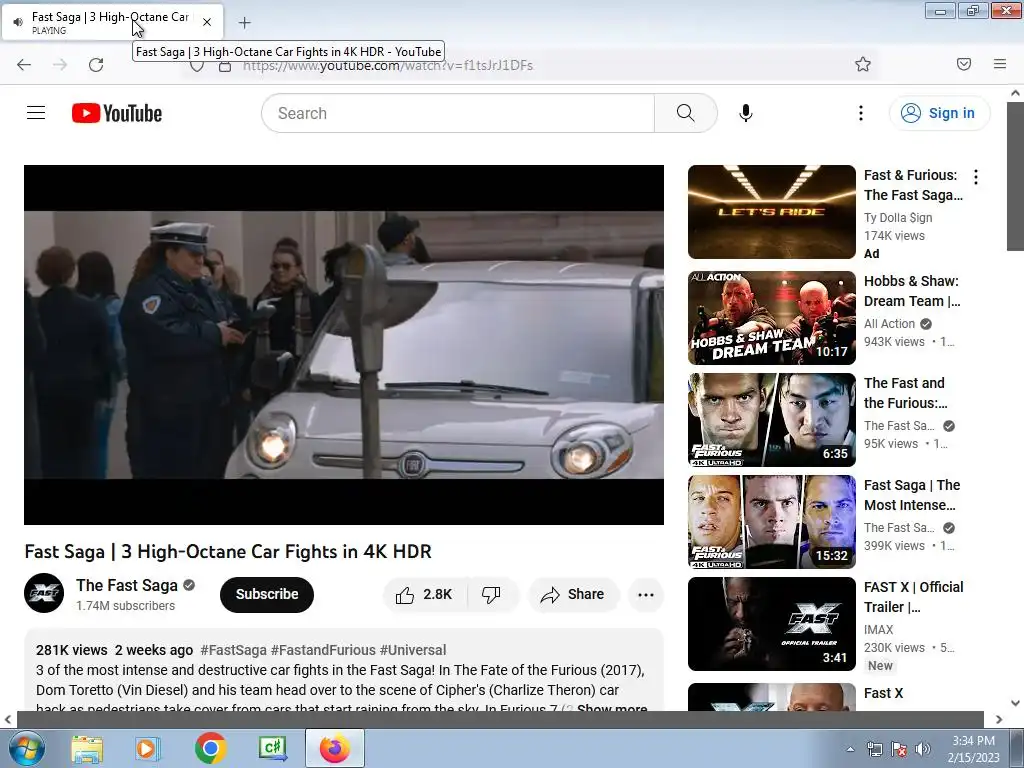The height and width of the screenshot is (768, 1024).
Task: Open YouTube settings three-dot menu
Action: [861, 113]
